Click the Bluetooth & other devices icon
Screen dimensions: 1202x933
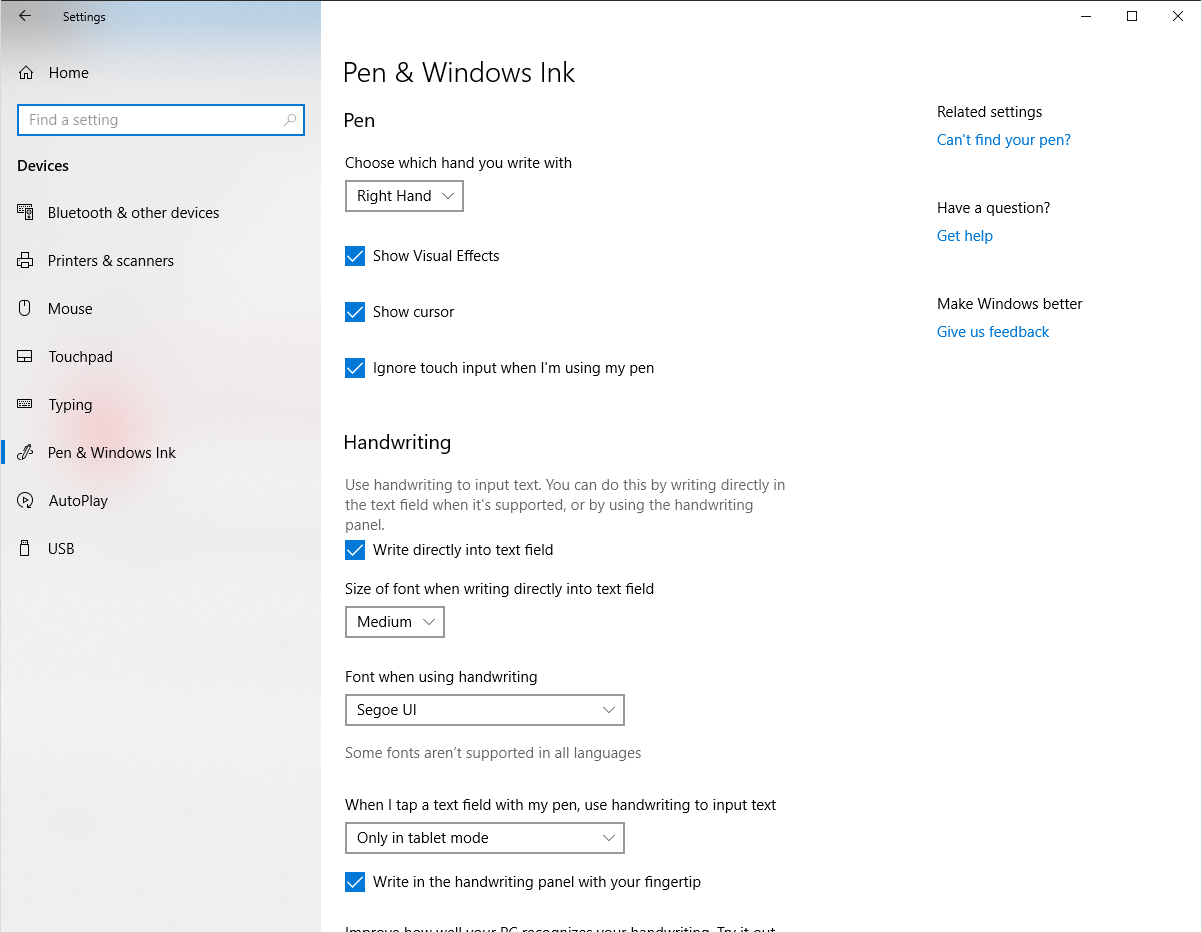tap(26, 212)
